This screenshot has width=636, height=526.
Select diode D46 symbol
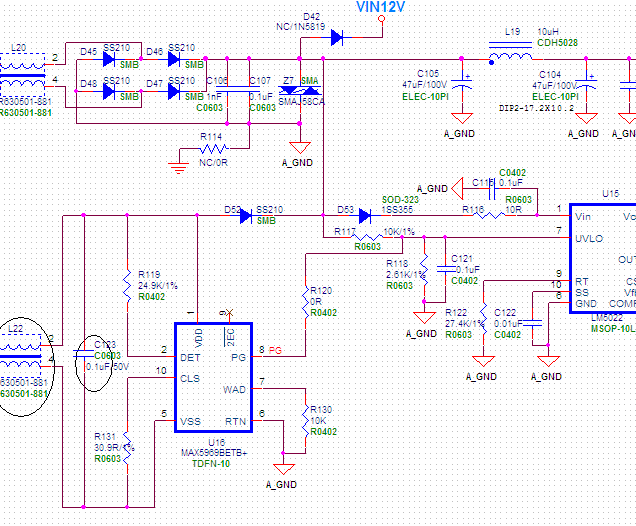click(x=174, y=59)
